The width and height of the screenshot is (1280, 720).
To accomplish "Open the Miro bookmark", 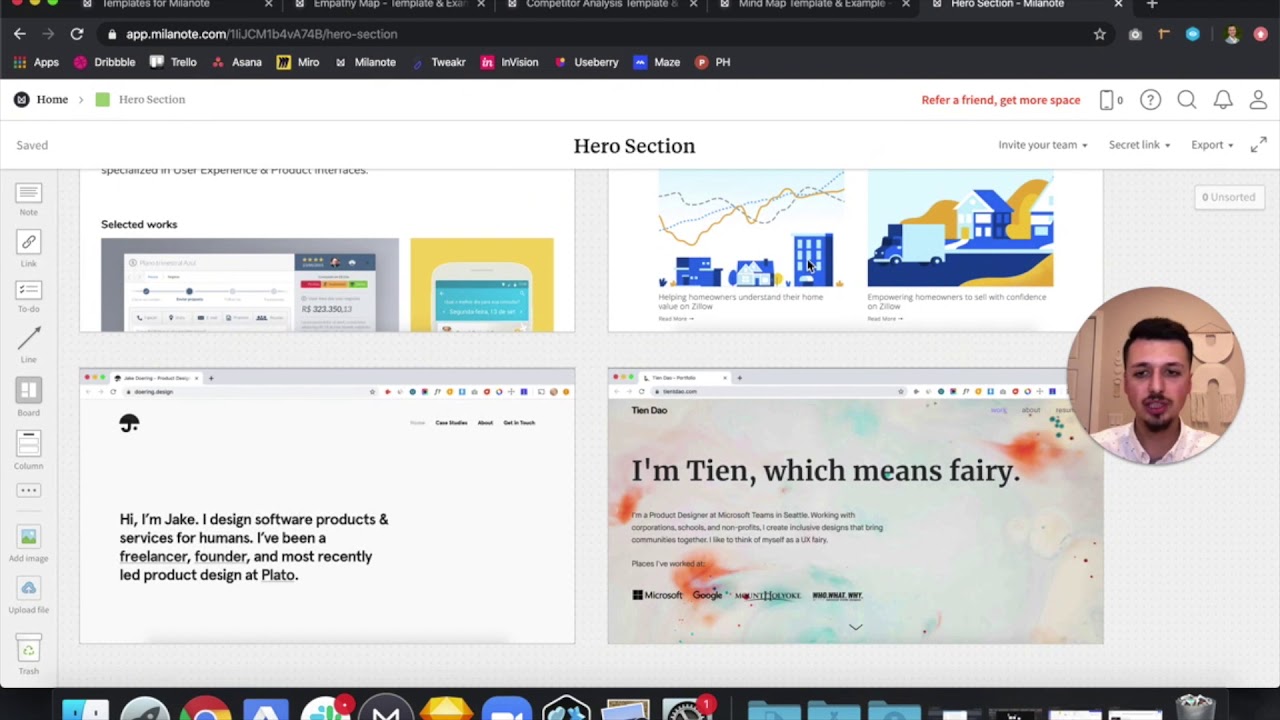I will click(x=298, y=62).
